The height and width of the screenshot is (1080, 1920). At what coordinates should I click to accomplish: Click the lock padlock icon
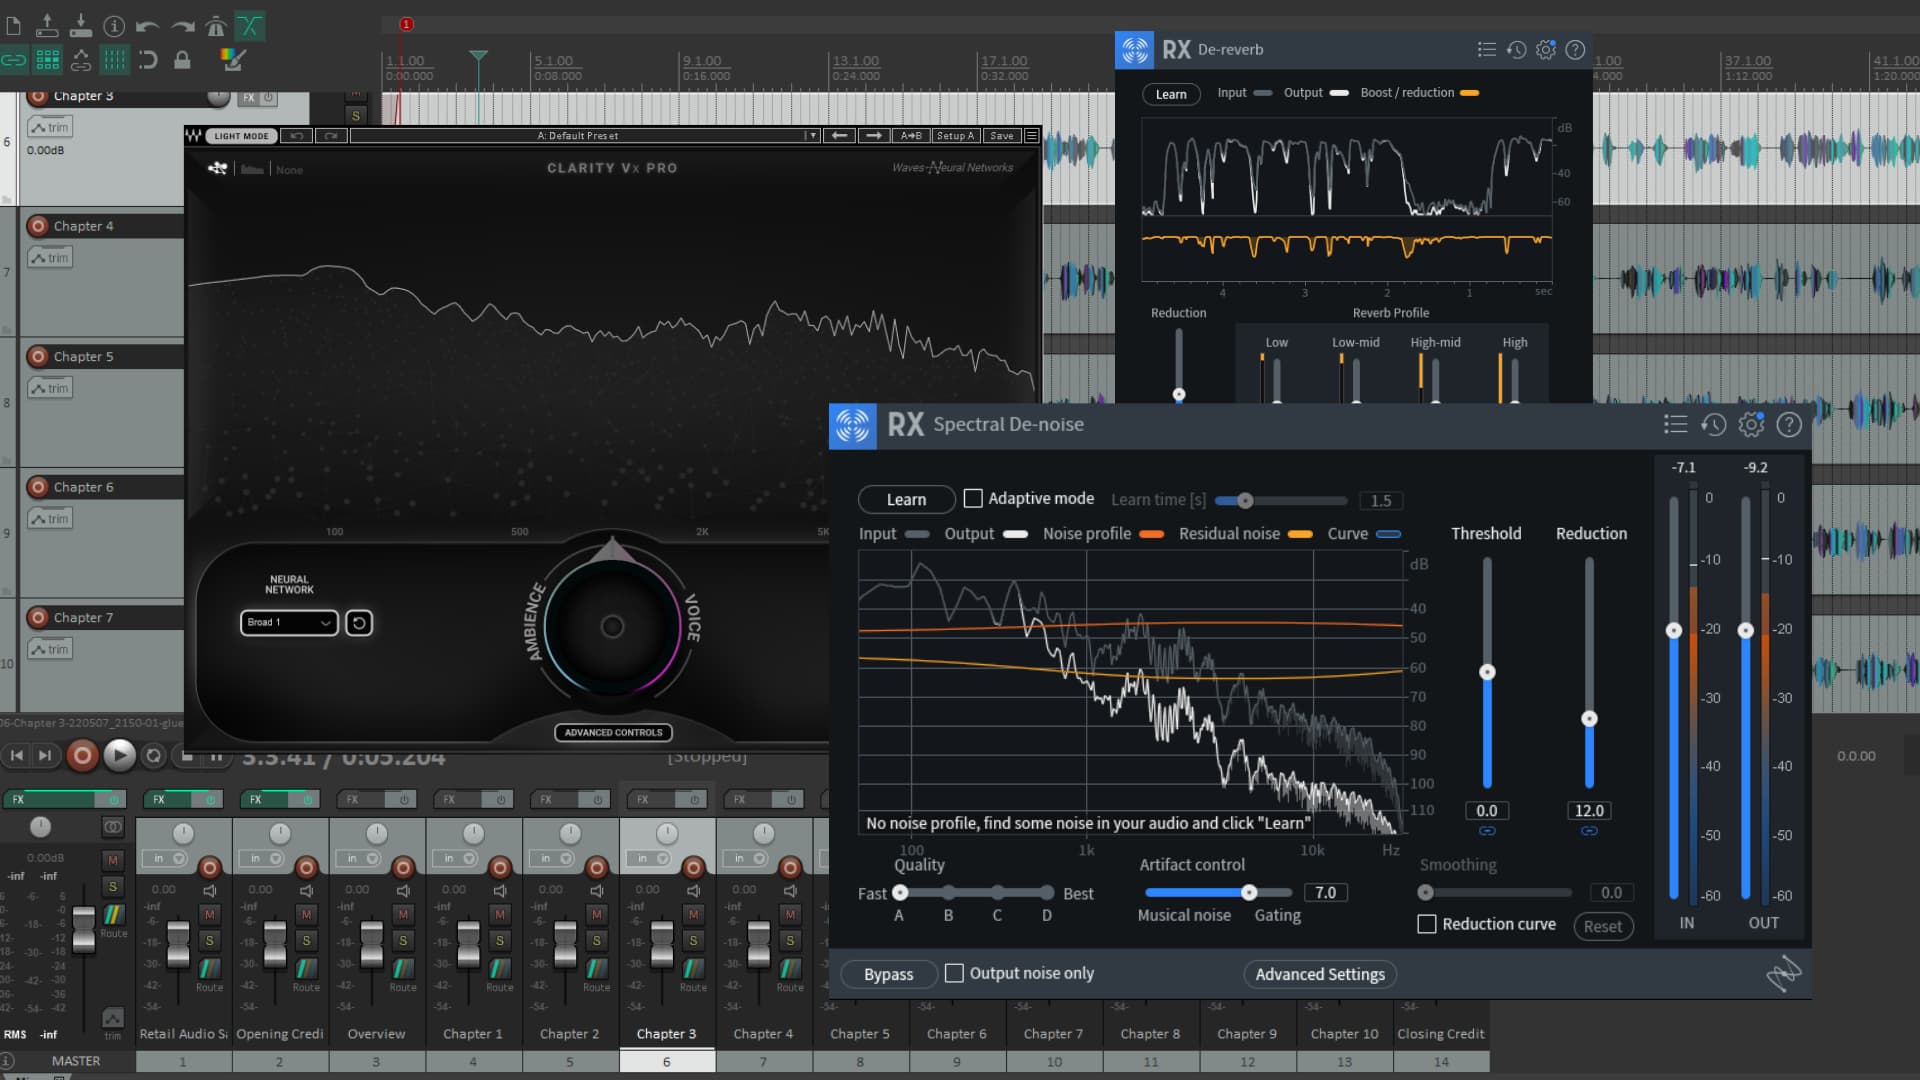point(182,60)
